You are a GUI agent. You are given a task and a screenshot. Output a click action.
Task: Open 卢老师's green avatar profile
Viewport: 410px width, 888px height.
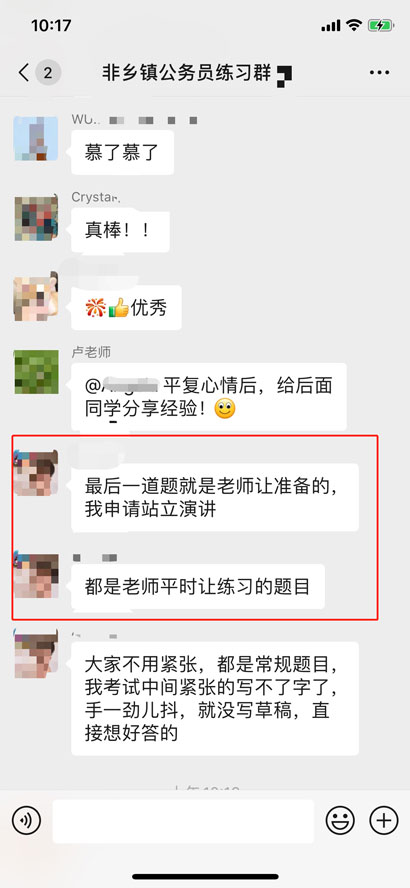coord(36,372)
